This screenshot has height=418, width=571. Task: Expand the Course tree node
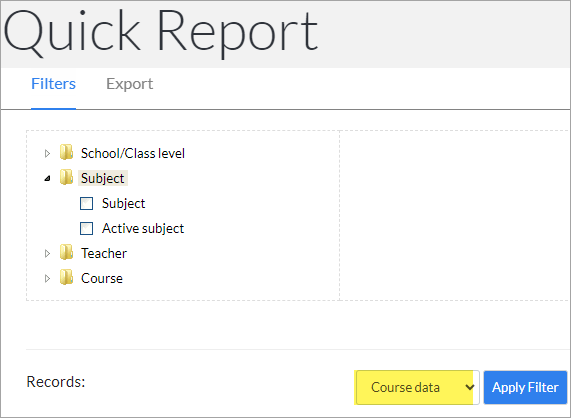[47, 279]
